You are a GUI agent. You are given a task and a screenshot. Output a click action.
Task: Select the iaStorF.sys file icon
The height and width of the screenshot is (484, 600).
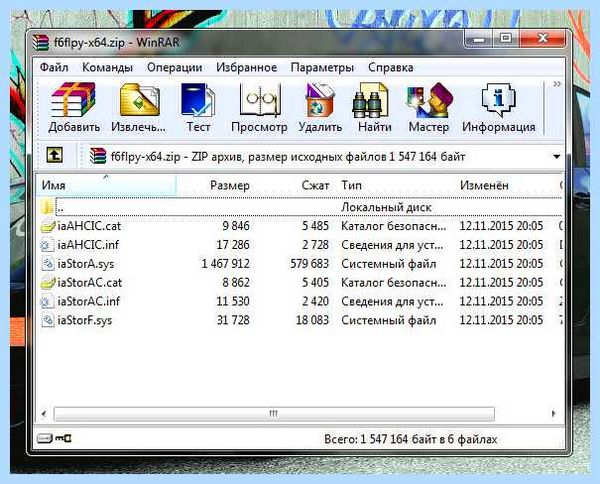point(47,320)
